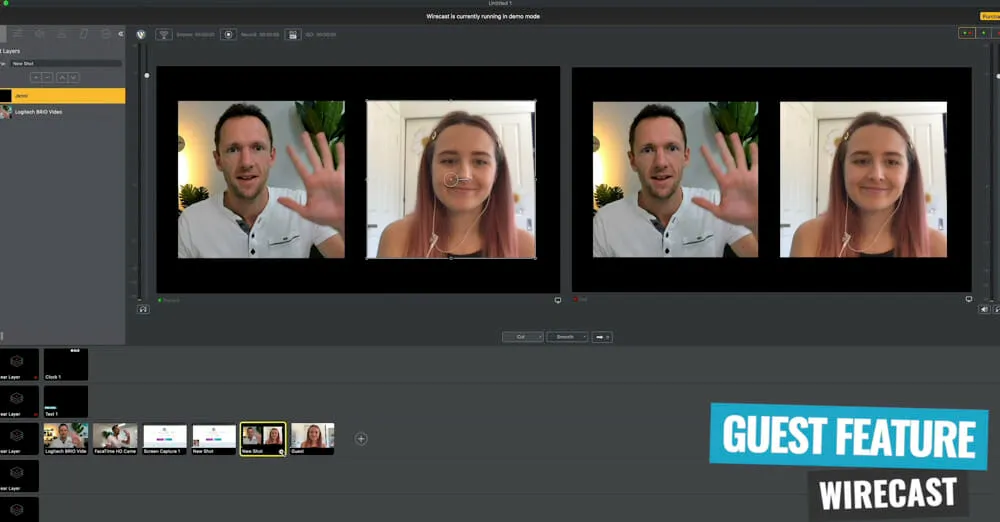Open the Smooth transition dropdown

point(567,337)
